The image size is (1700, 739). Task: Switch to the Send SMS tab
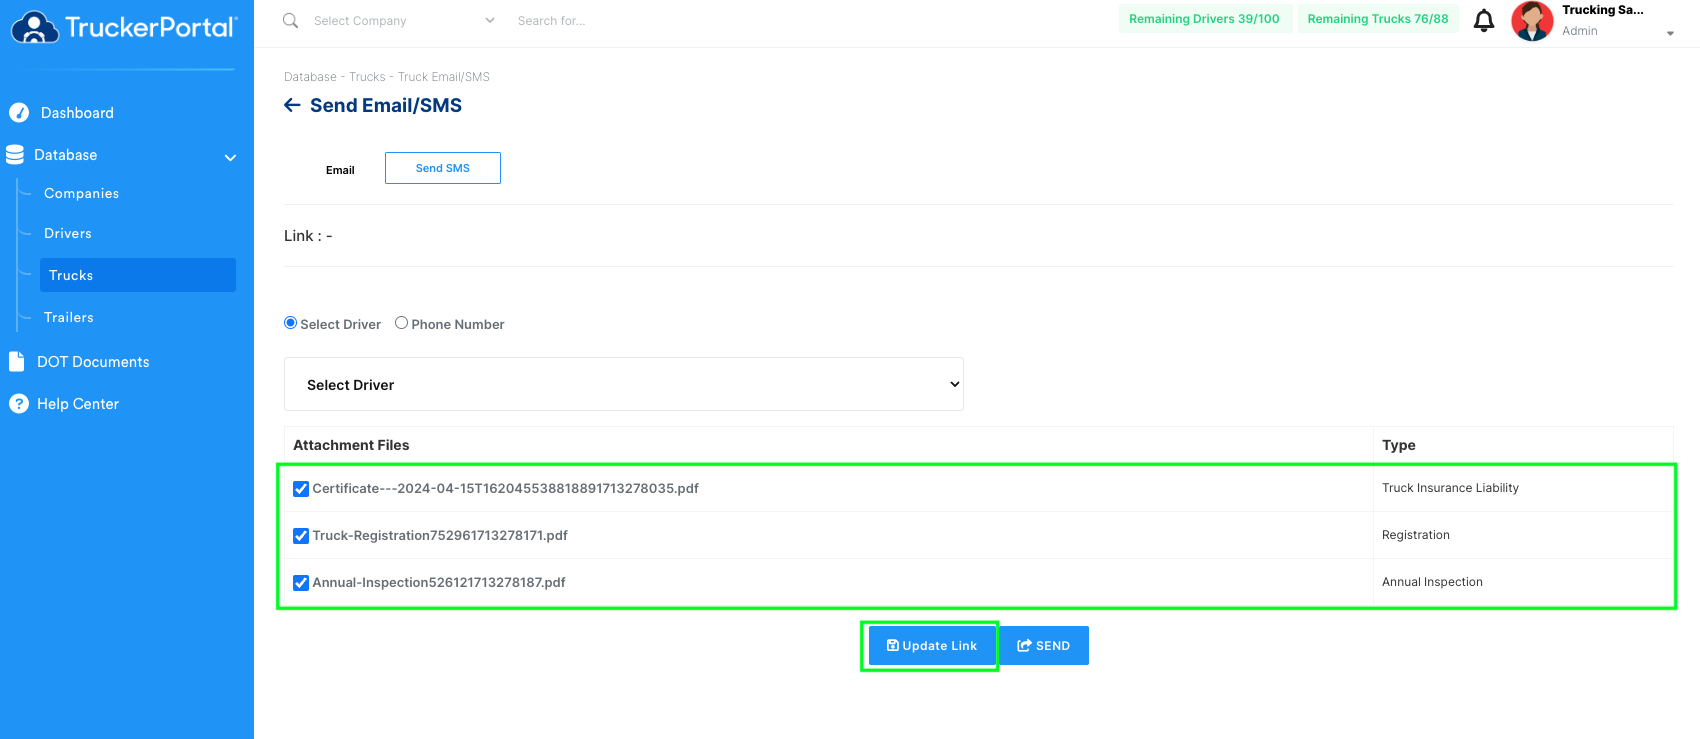[443, 168]
